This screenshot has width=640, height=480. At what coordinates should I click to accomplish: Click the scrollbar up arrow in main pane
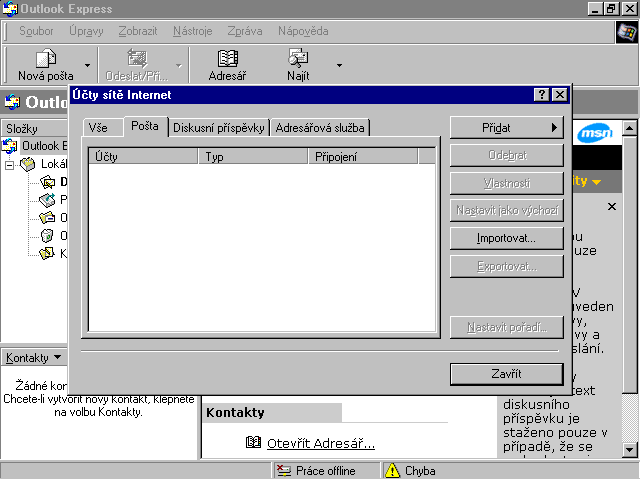[x=630, y=129]
